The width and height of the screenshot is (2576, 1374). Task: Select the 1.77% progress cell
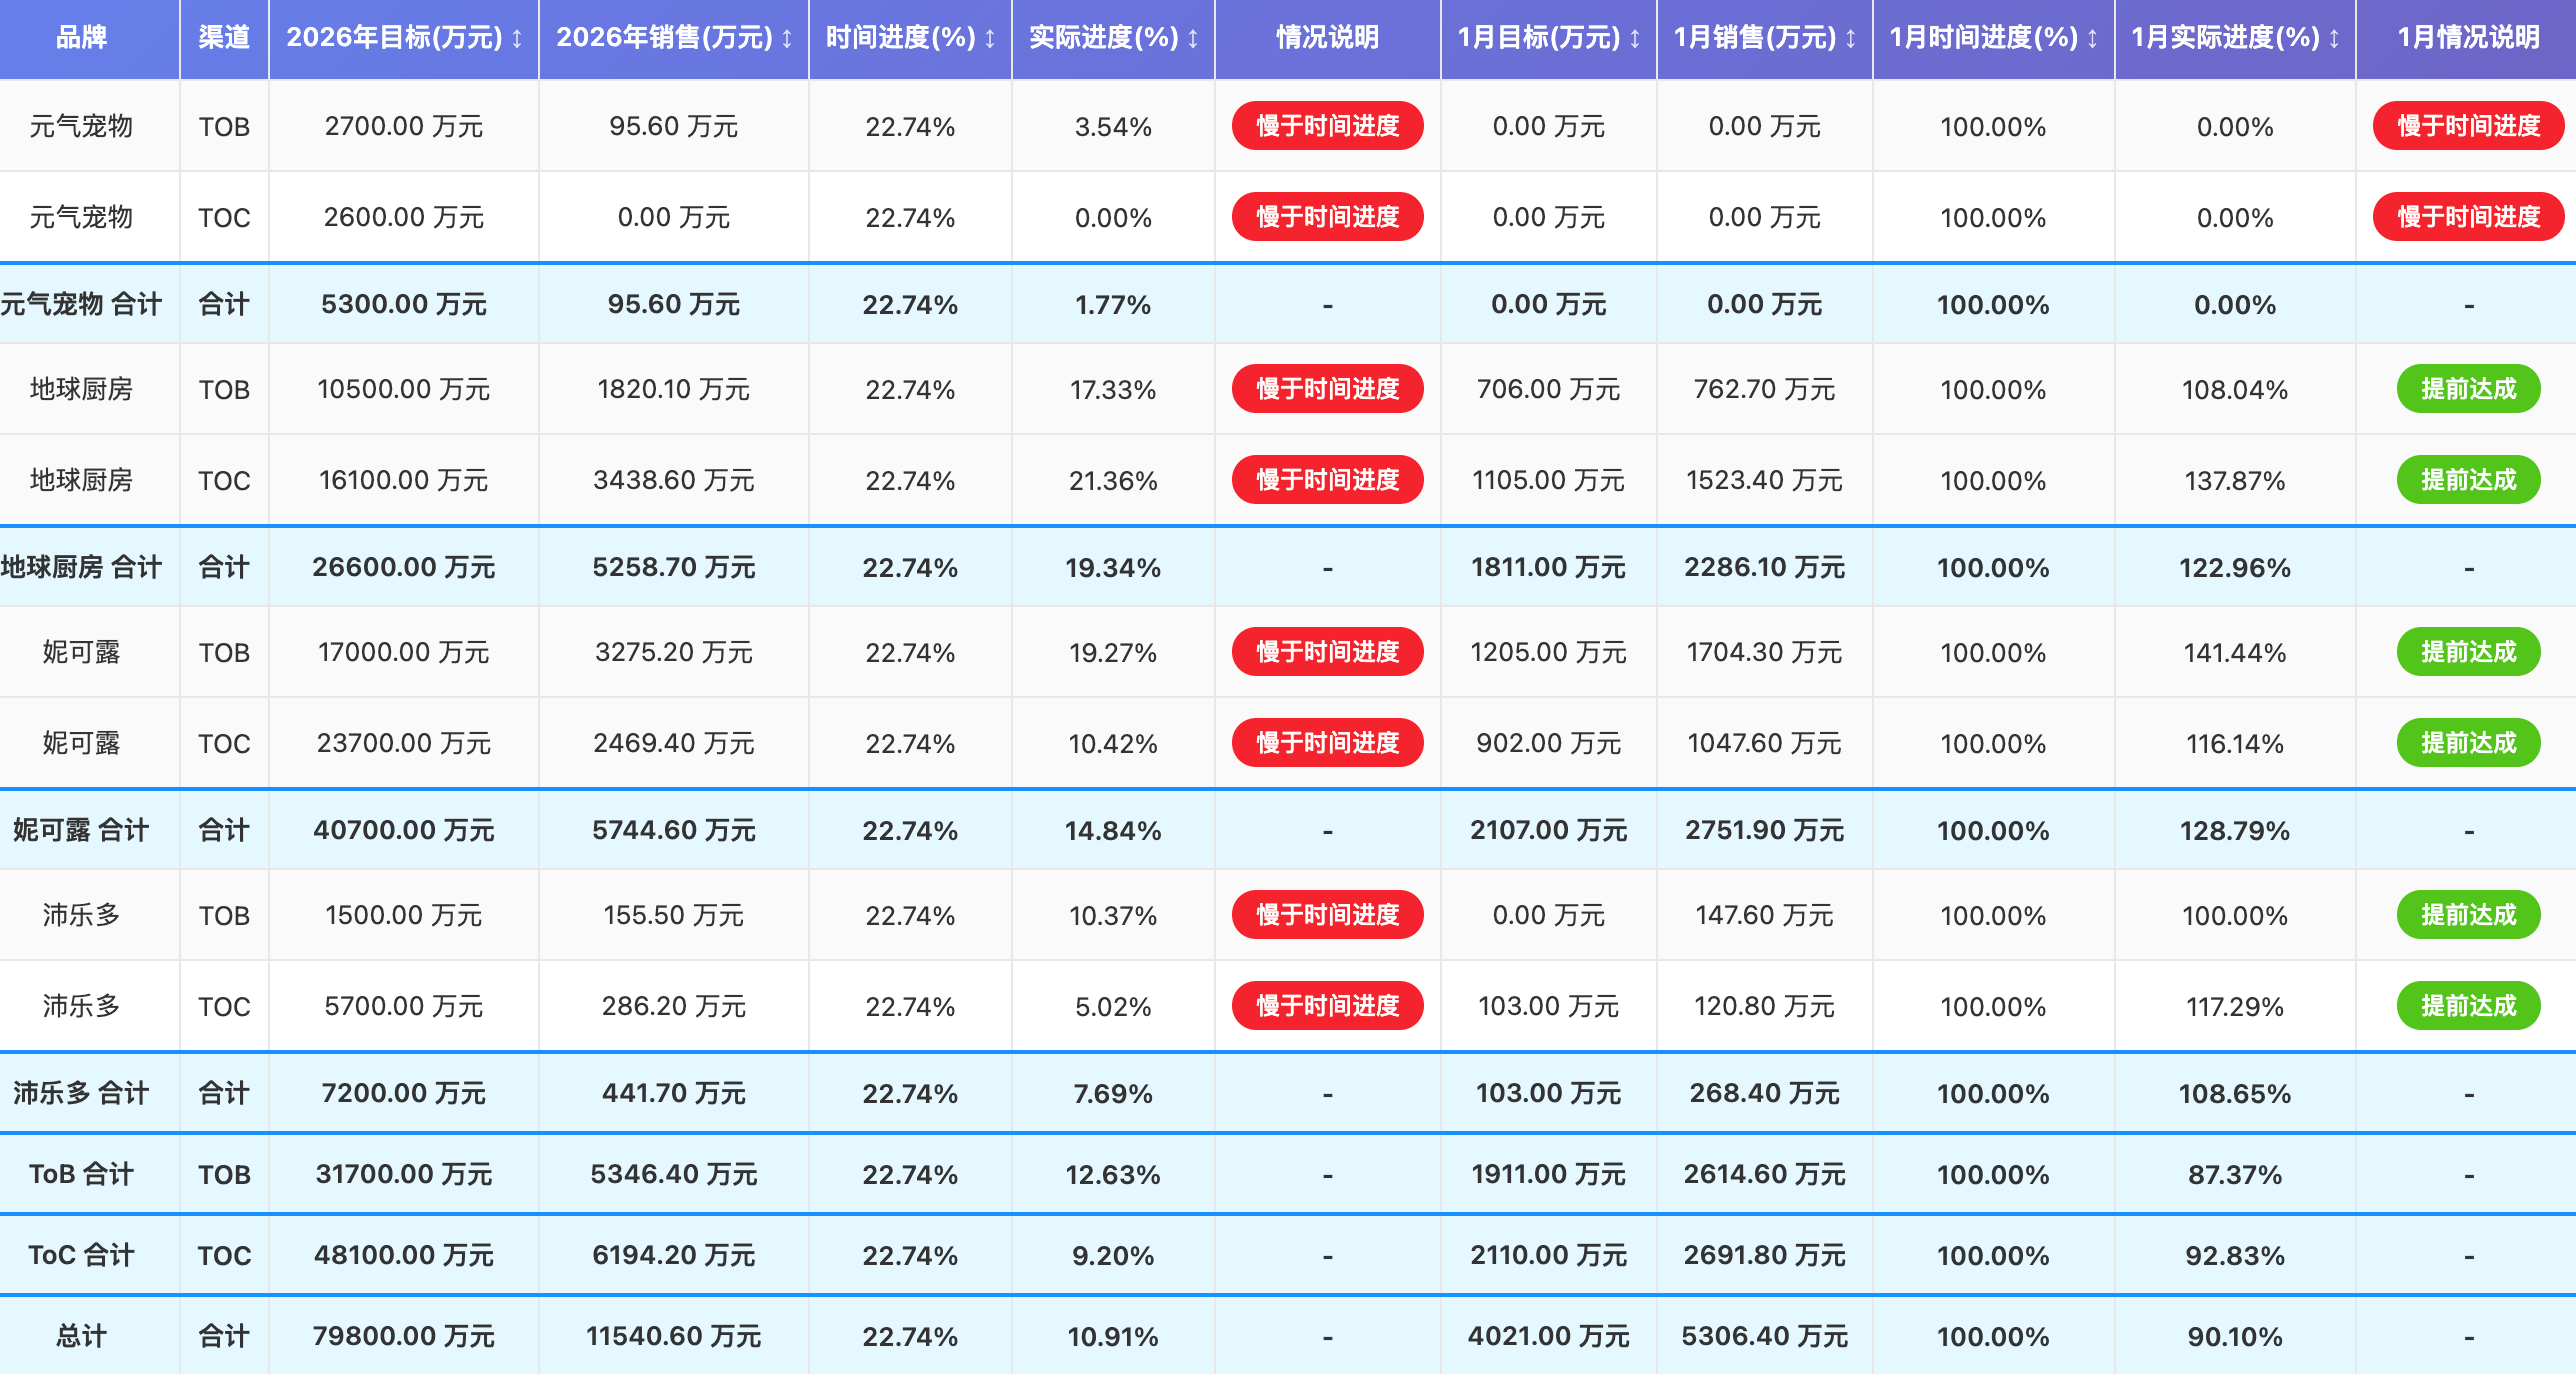pos(1113,304)
